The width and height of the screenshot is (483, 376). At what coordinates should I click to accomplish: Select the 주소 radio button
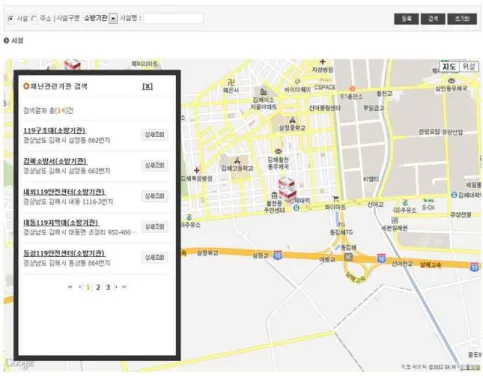coord(34,19)
